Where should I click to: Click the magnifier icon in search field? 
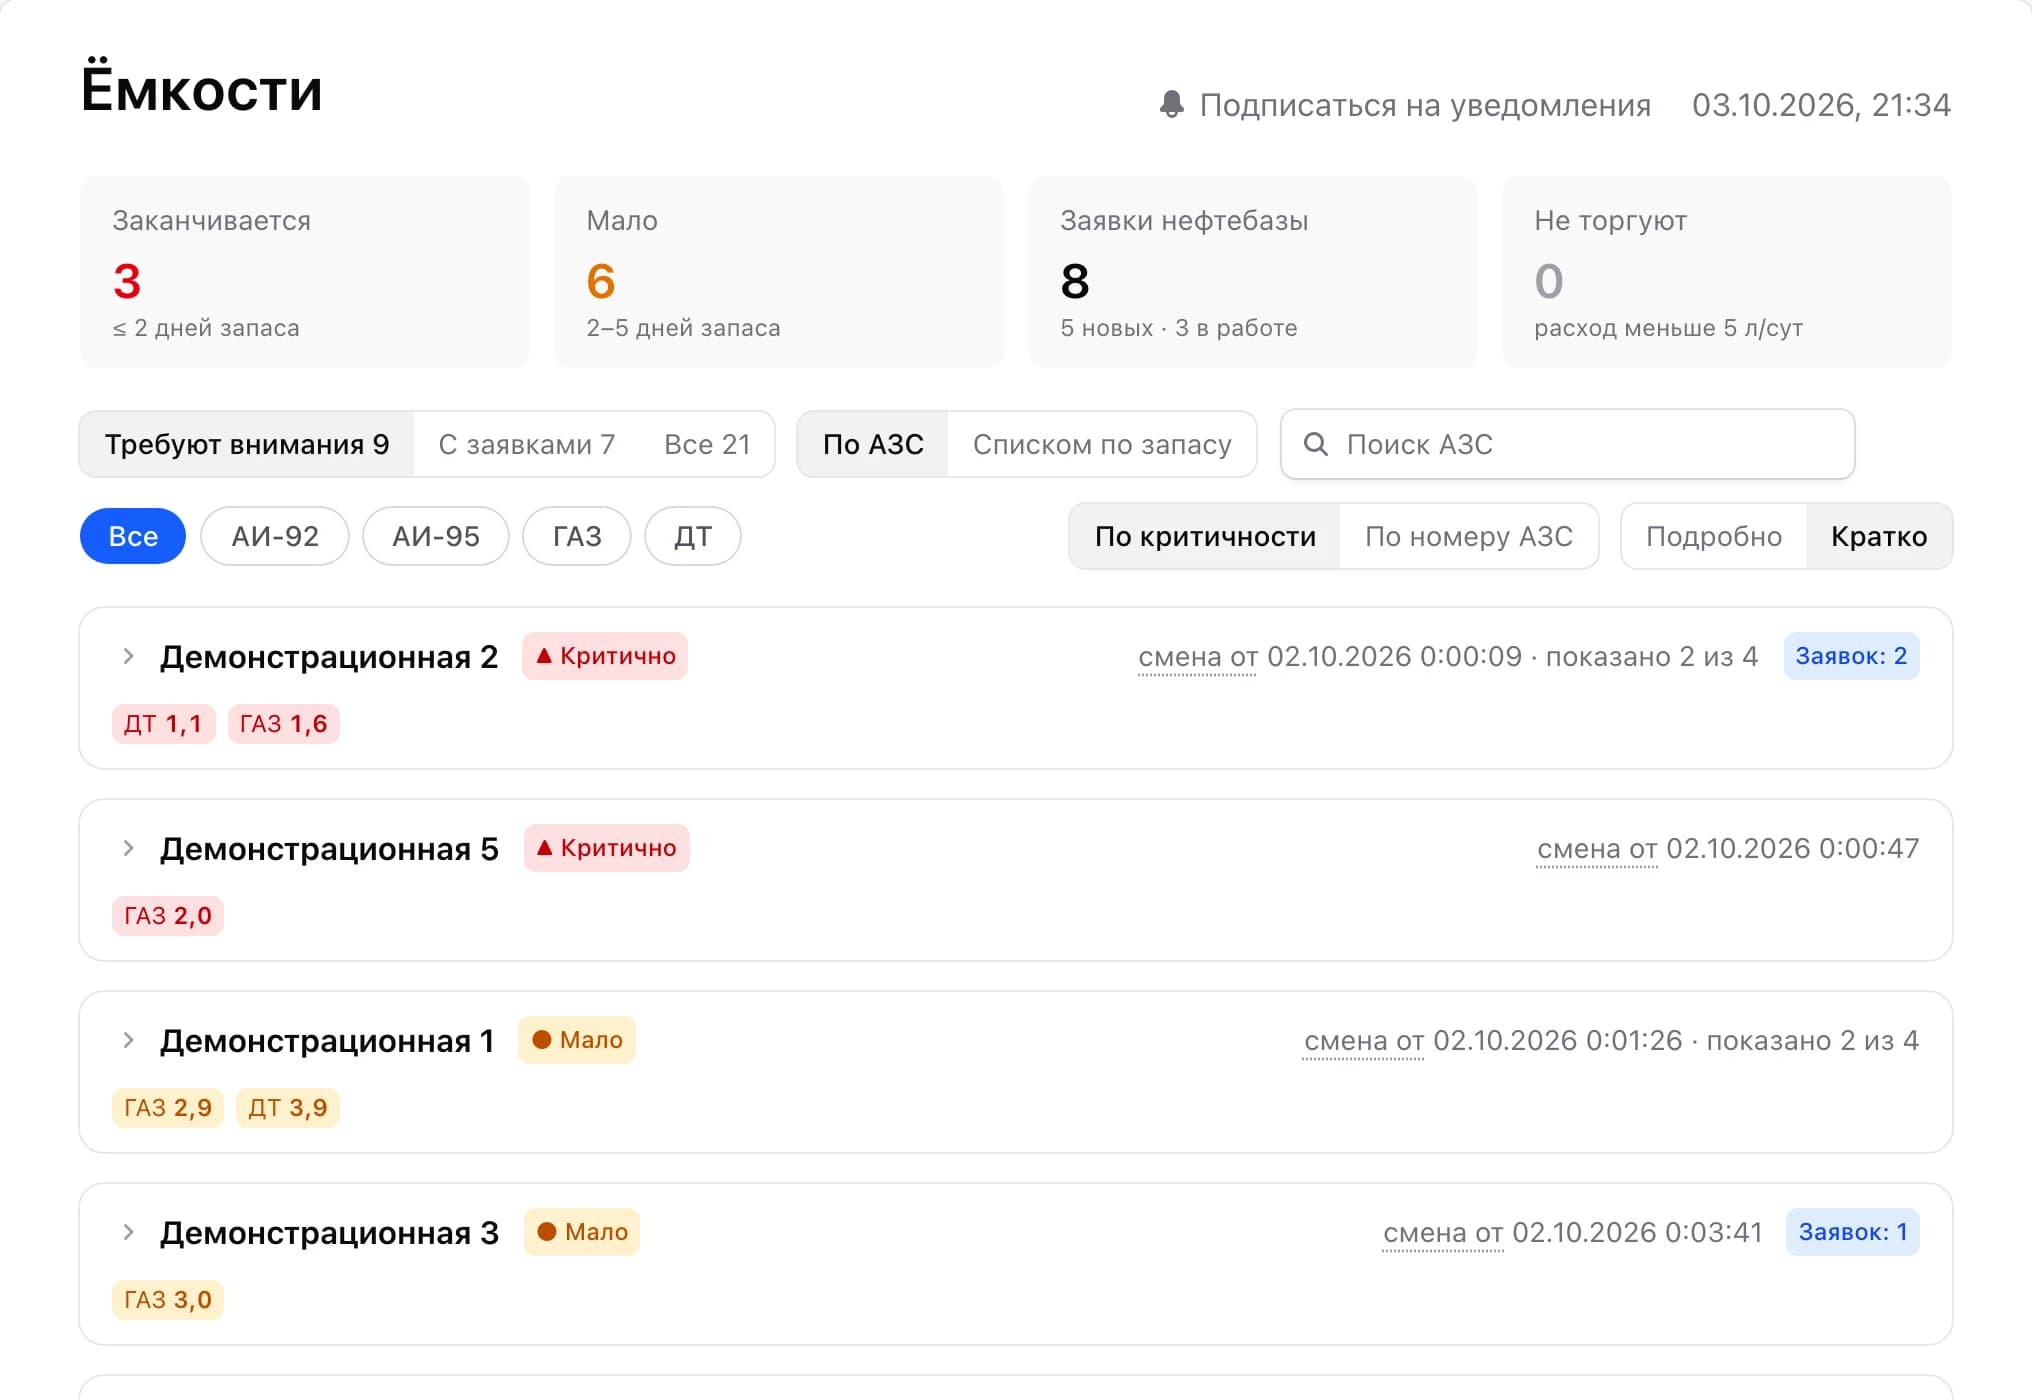point(1316,444)
